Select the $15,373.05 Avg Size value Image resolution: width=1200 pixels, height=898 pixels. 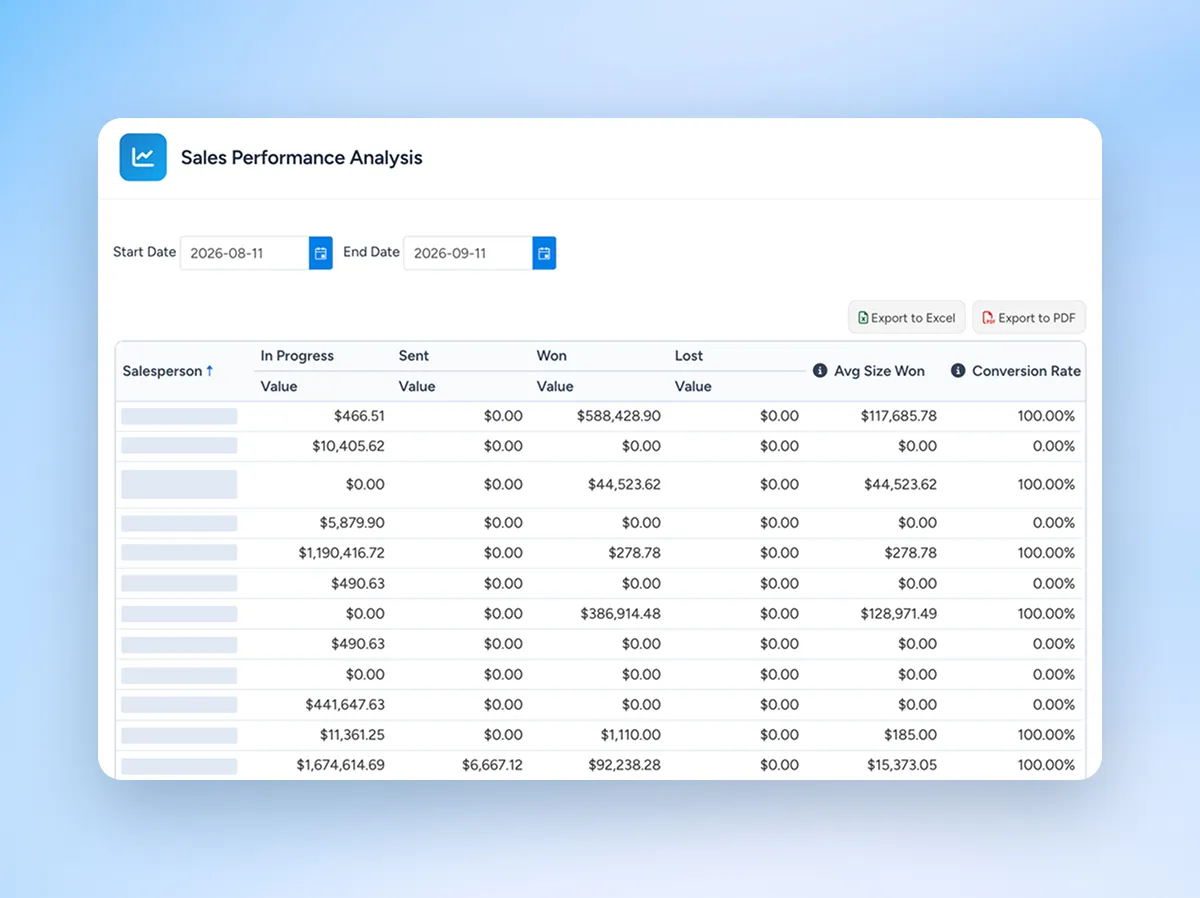903,765
